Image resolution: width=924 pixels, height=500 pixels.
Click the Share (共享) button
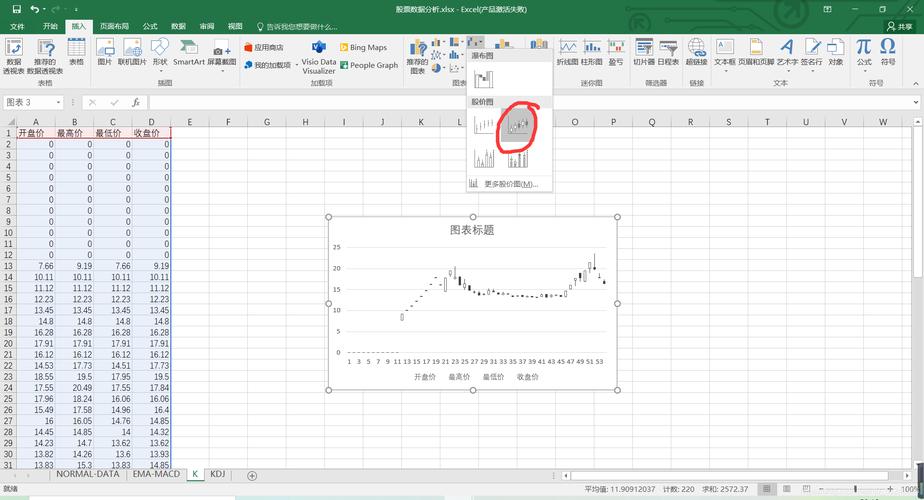(x=900, y=27)
